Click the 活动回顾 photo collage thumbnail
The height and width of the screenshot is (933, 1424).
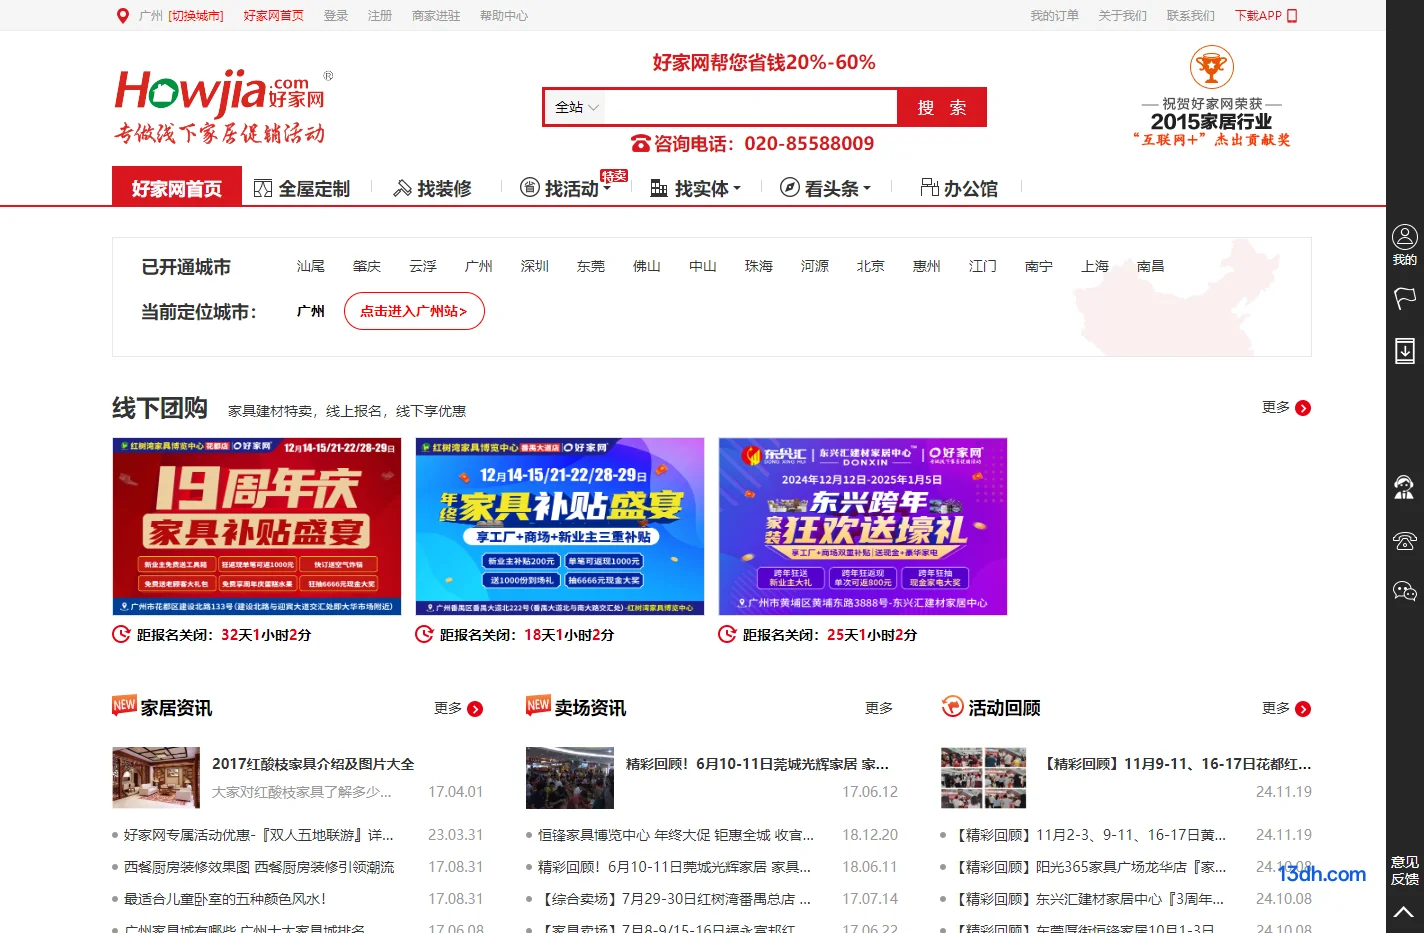984,777
